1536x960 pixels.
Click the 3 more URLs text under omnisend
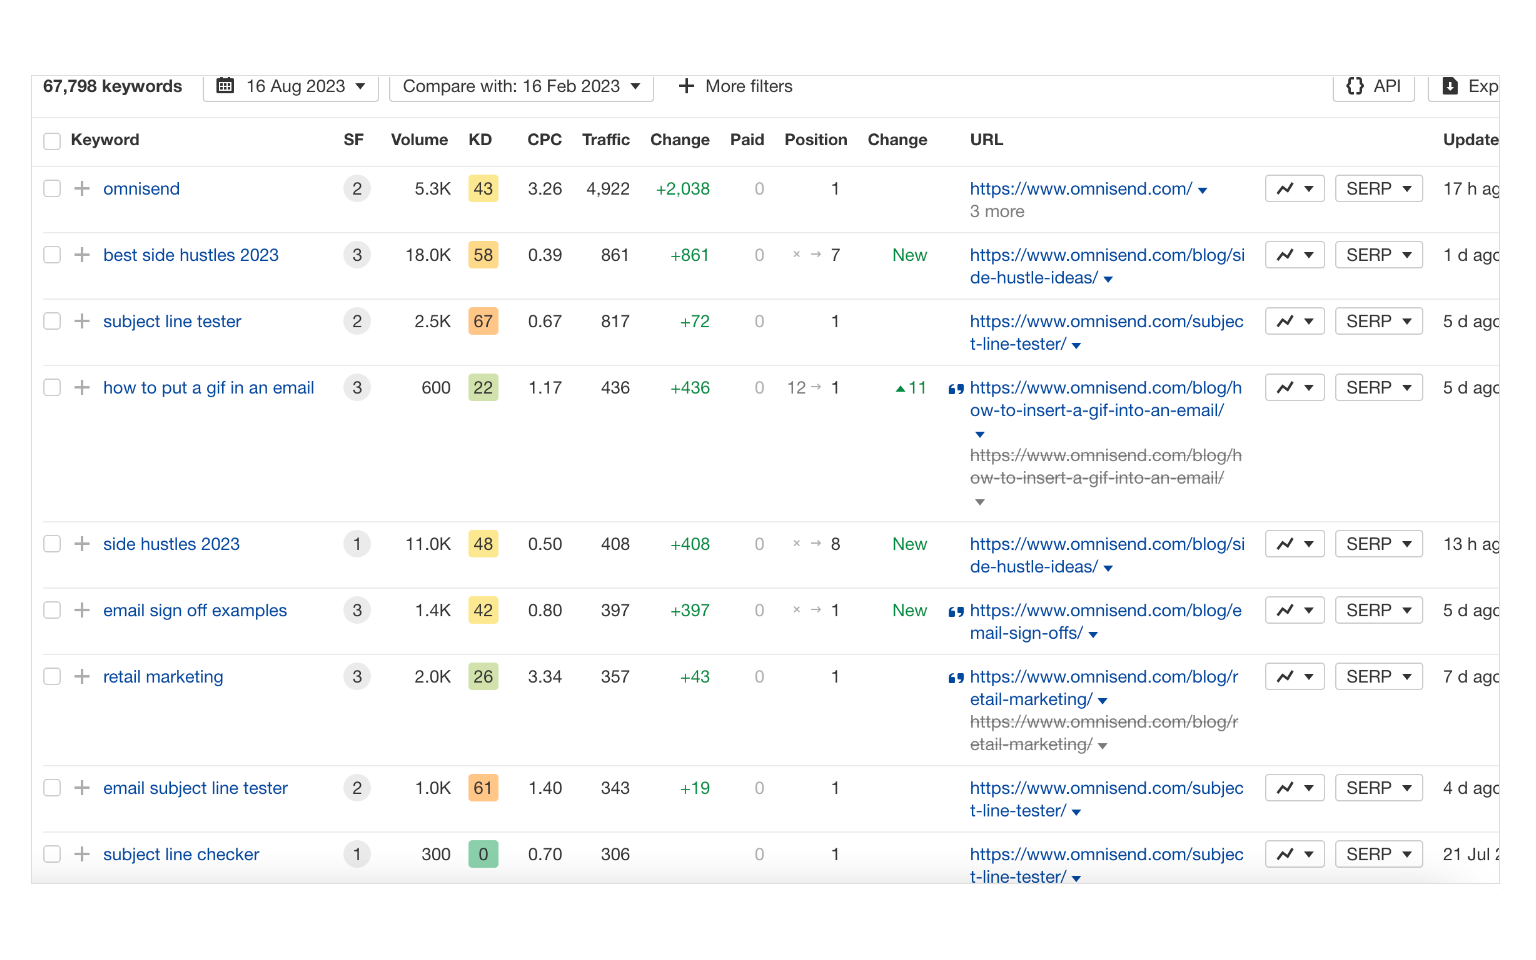(x=997, y=212)
